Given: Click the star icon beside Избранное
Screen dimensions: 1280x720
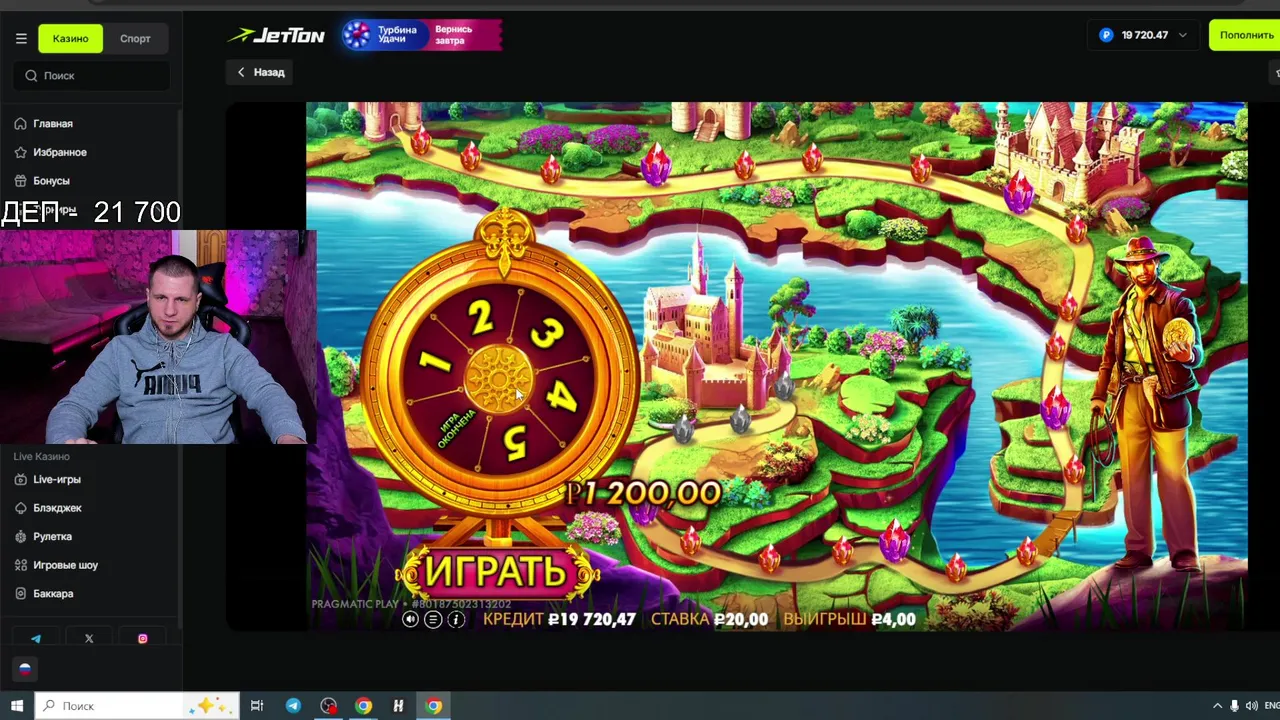Looking at the screenshot, I should tap(20, 152).
